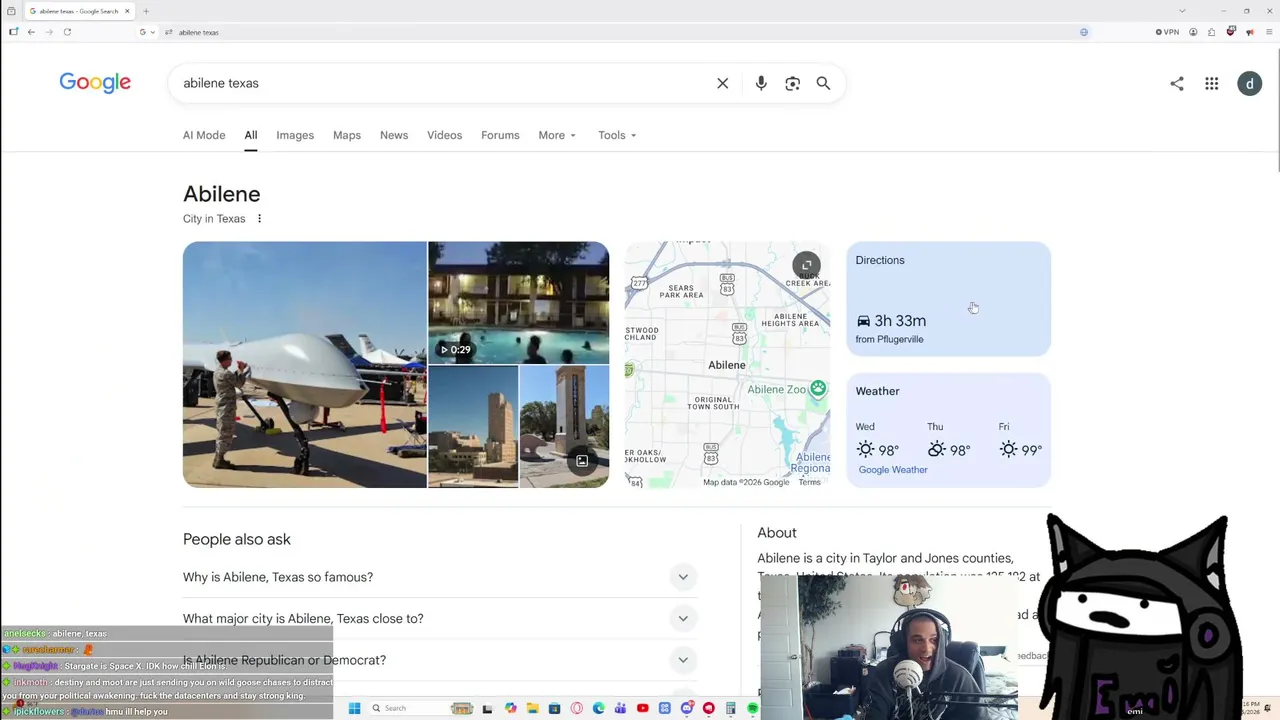The width and height of the screenshot is (1280, 720).
Task: Open Discord from the taskbar
Action: click(686, 709)
